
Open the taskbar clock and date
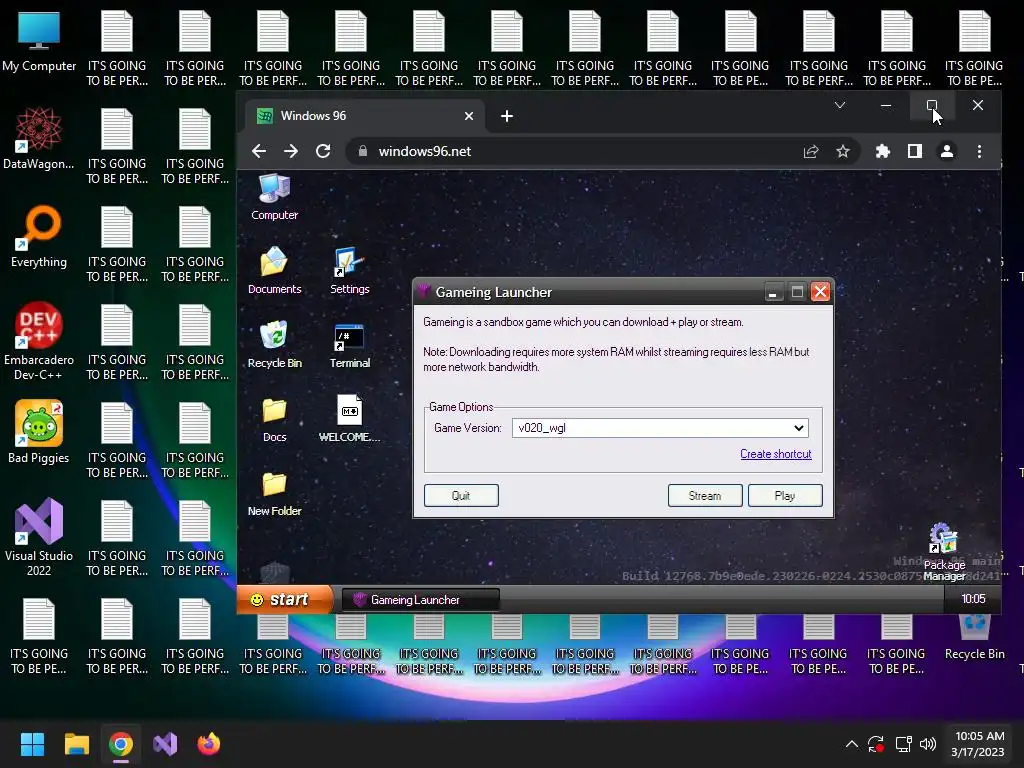(x=979, y=744)
